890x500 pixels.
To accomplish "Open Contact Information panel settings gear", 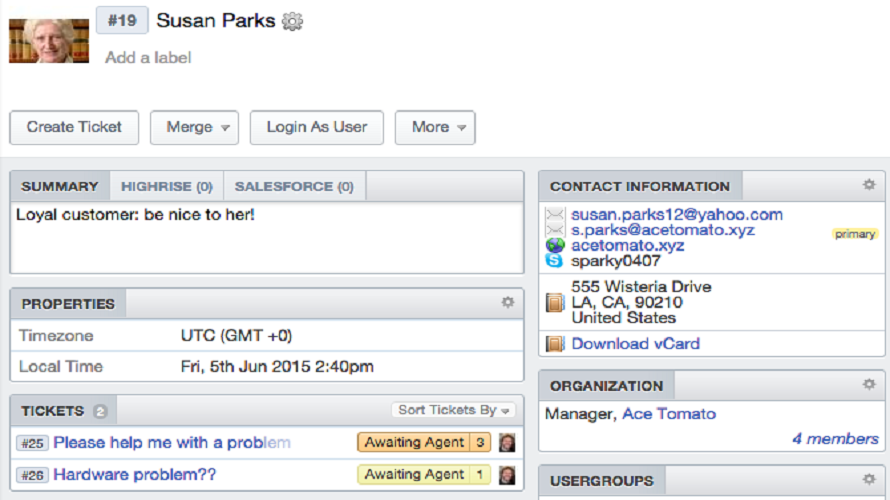I will (869, 185).
